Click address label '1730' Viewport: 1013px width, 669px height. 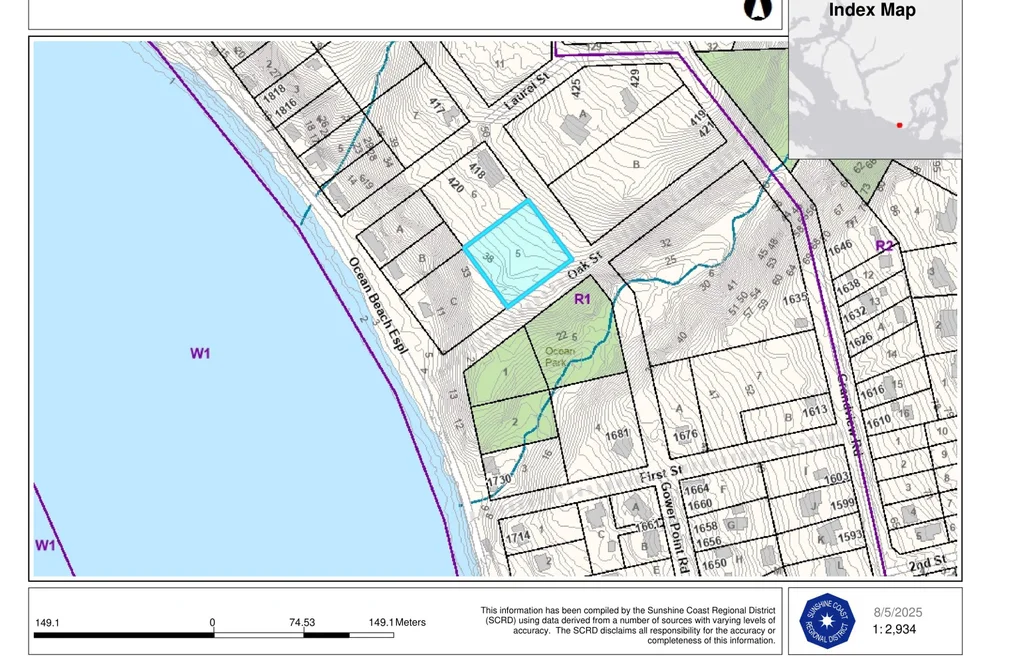click(499, 479)
